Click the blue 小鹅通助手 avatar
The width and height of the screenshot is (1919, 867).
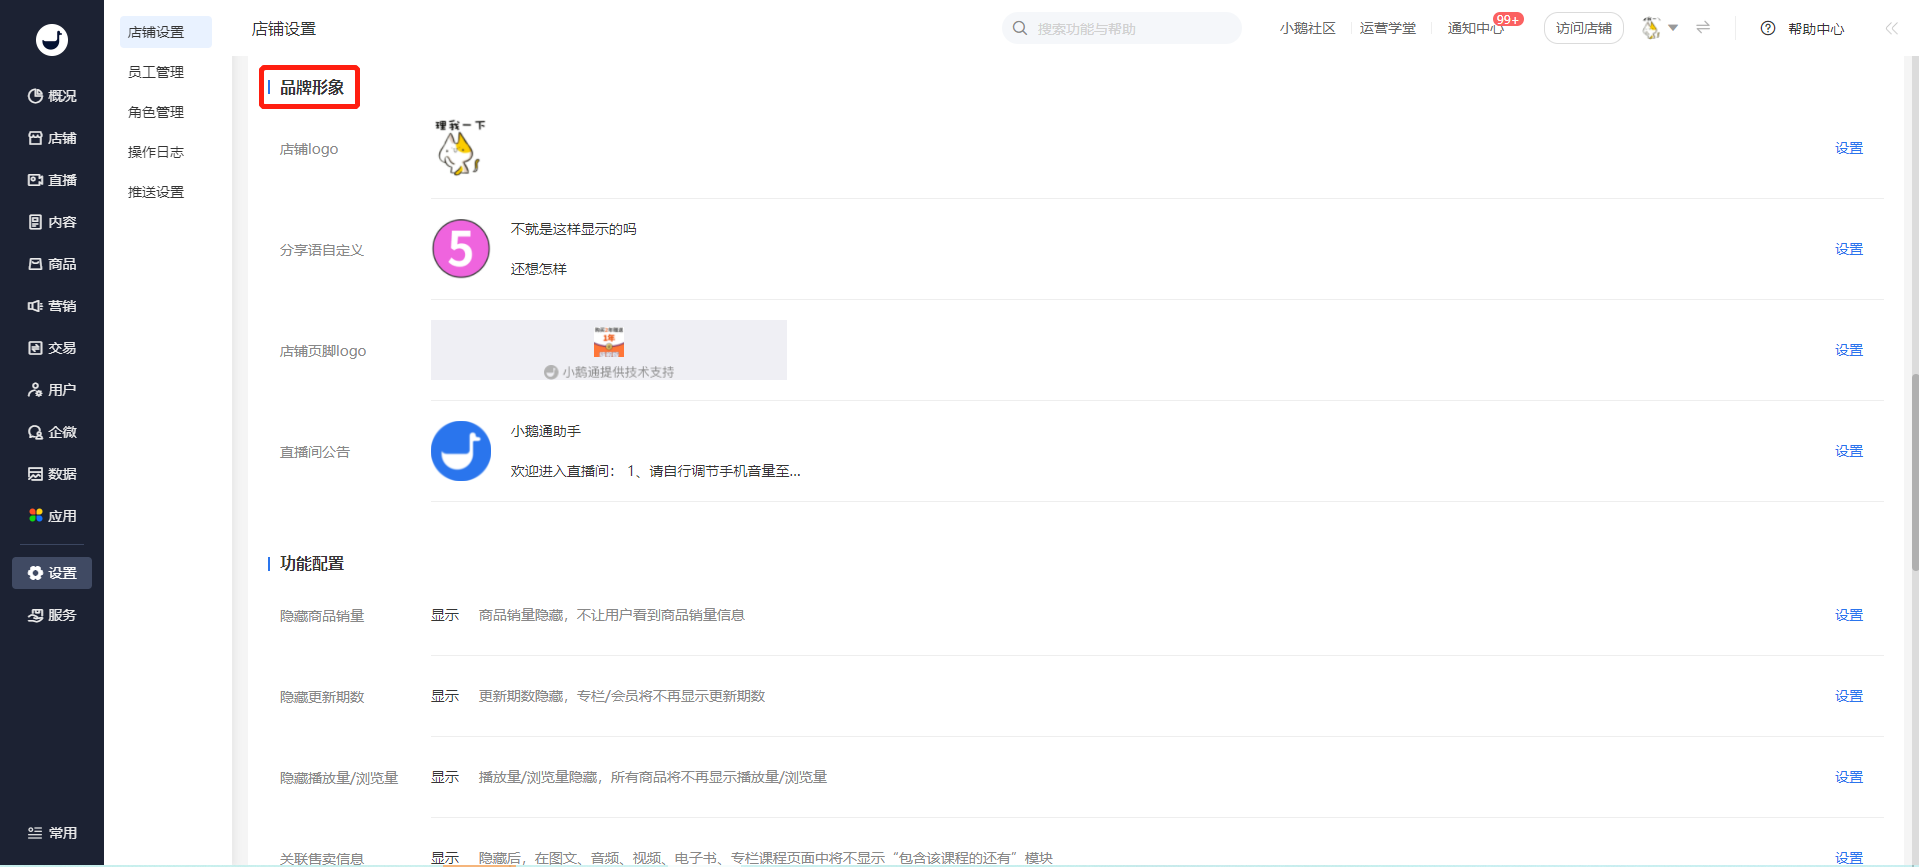coord(461,451)
